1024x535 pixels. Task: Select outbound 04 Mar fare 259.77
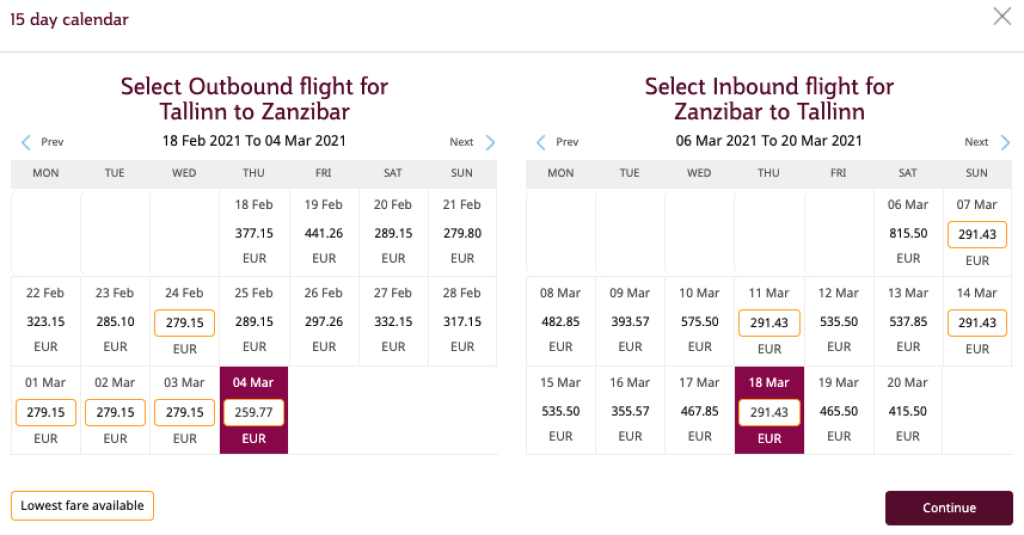[x=254, y=412]
